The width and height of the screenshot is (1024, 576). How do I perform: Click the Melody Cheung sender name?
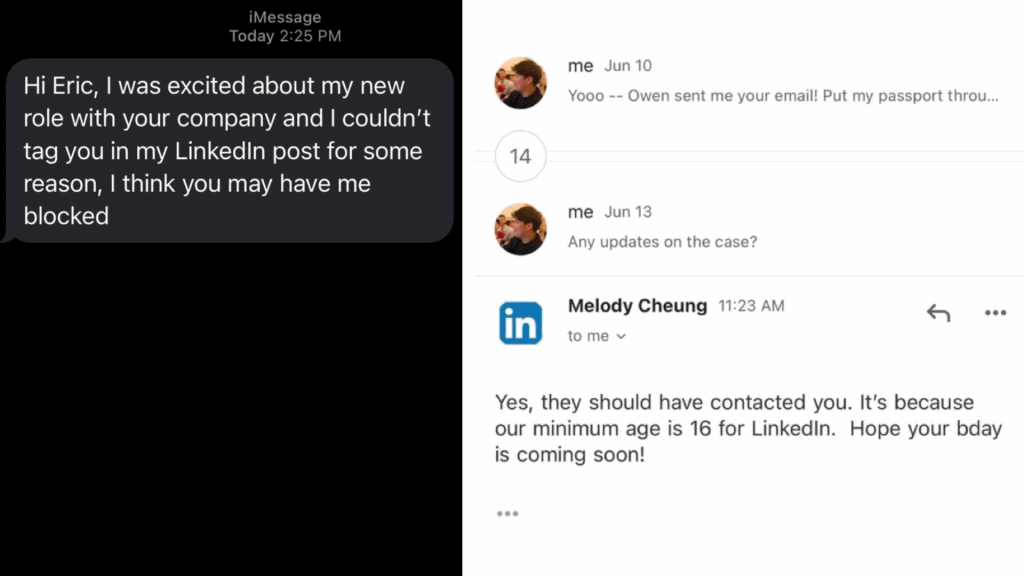(637, 306)
